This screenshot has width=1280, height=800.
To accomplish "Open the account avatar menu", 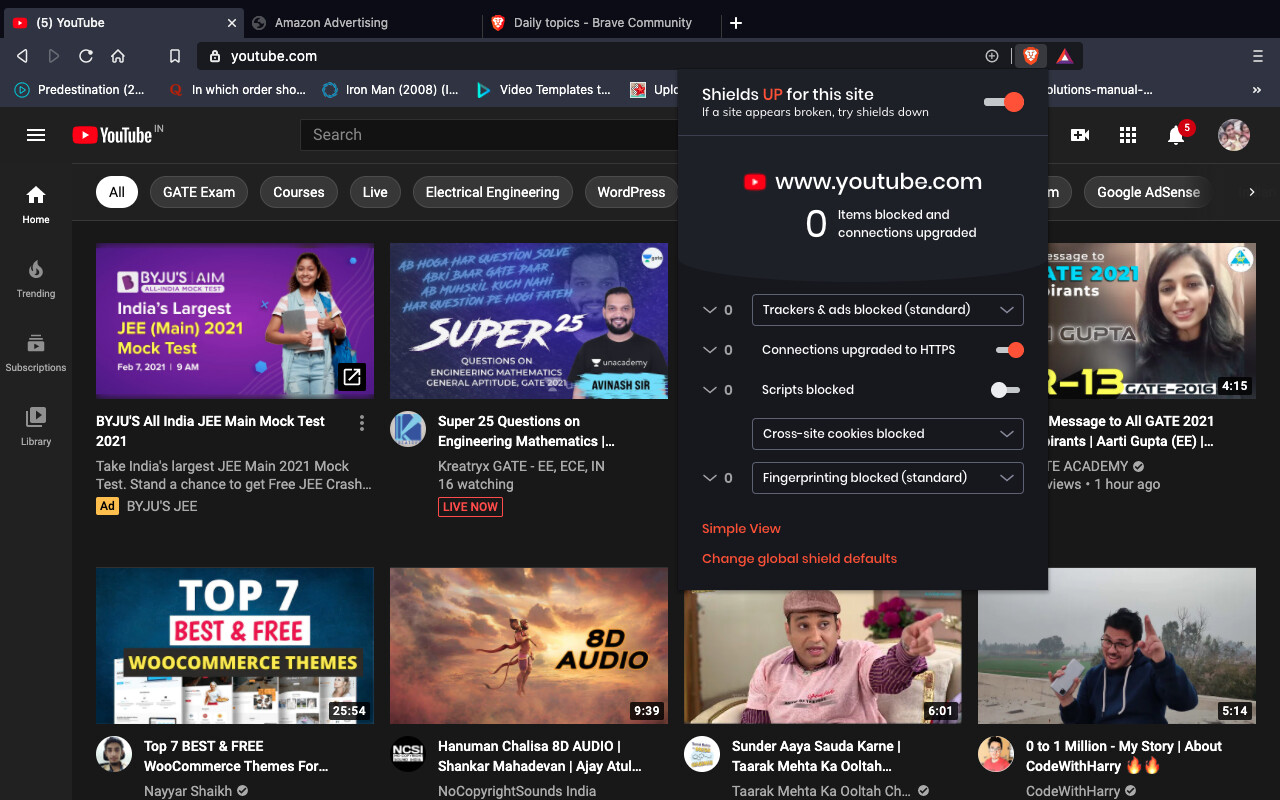I will pos(1234,135).
